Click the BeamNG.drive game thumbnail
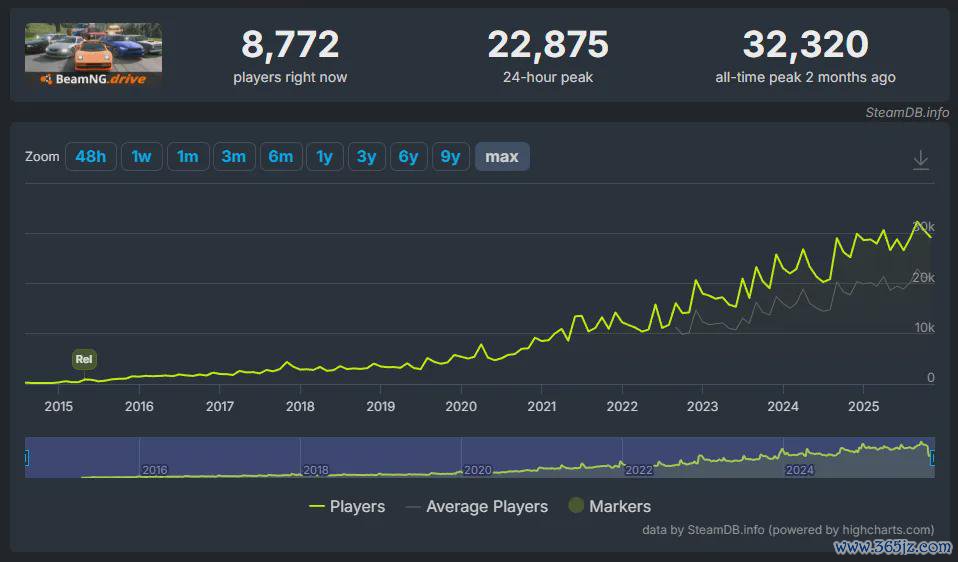 [x=93, y=55]
